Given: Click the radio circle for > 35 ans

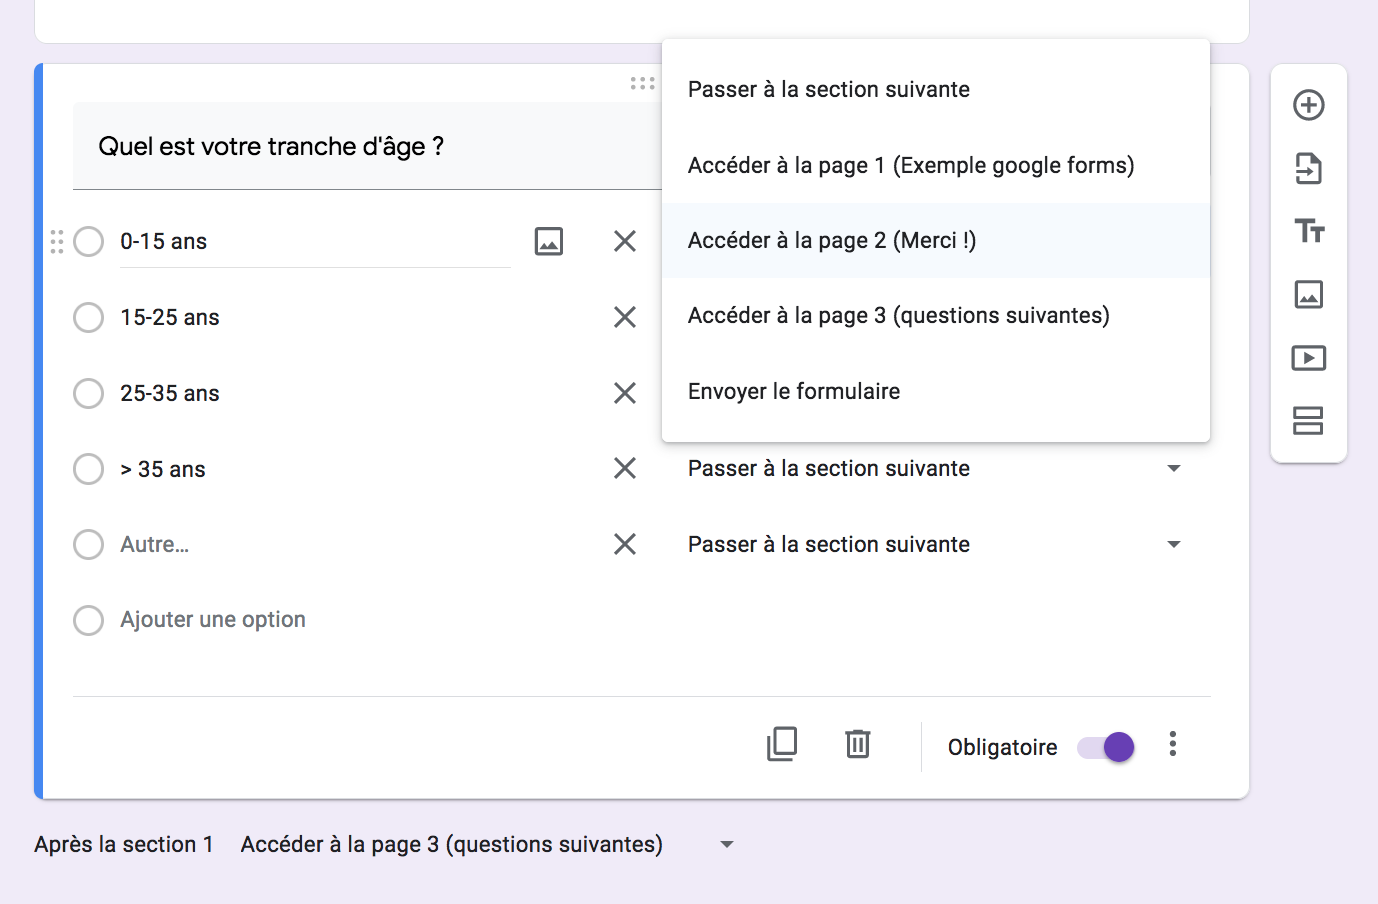Looking at the screenshot, I should point(89,469).
